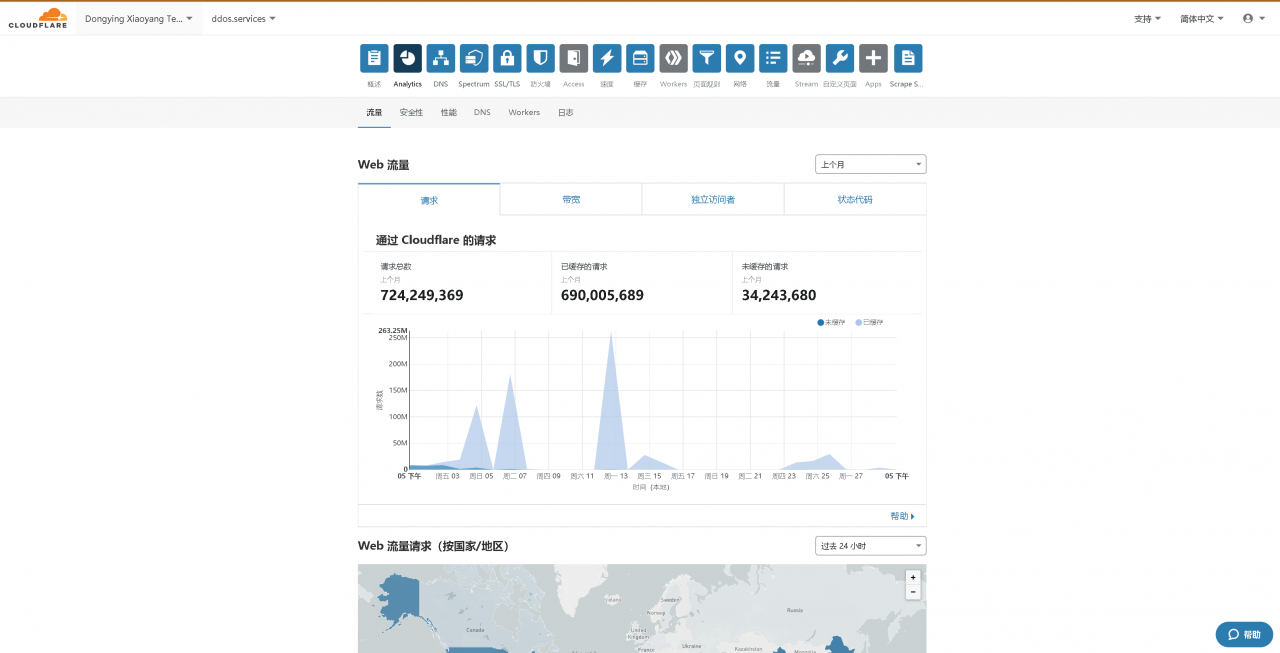Open the 上个月 time range dropdown

(x=871, y=164)
